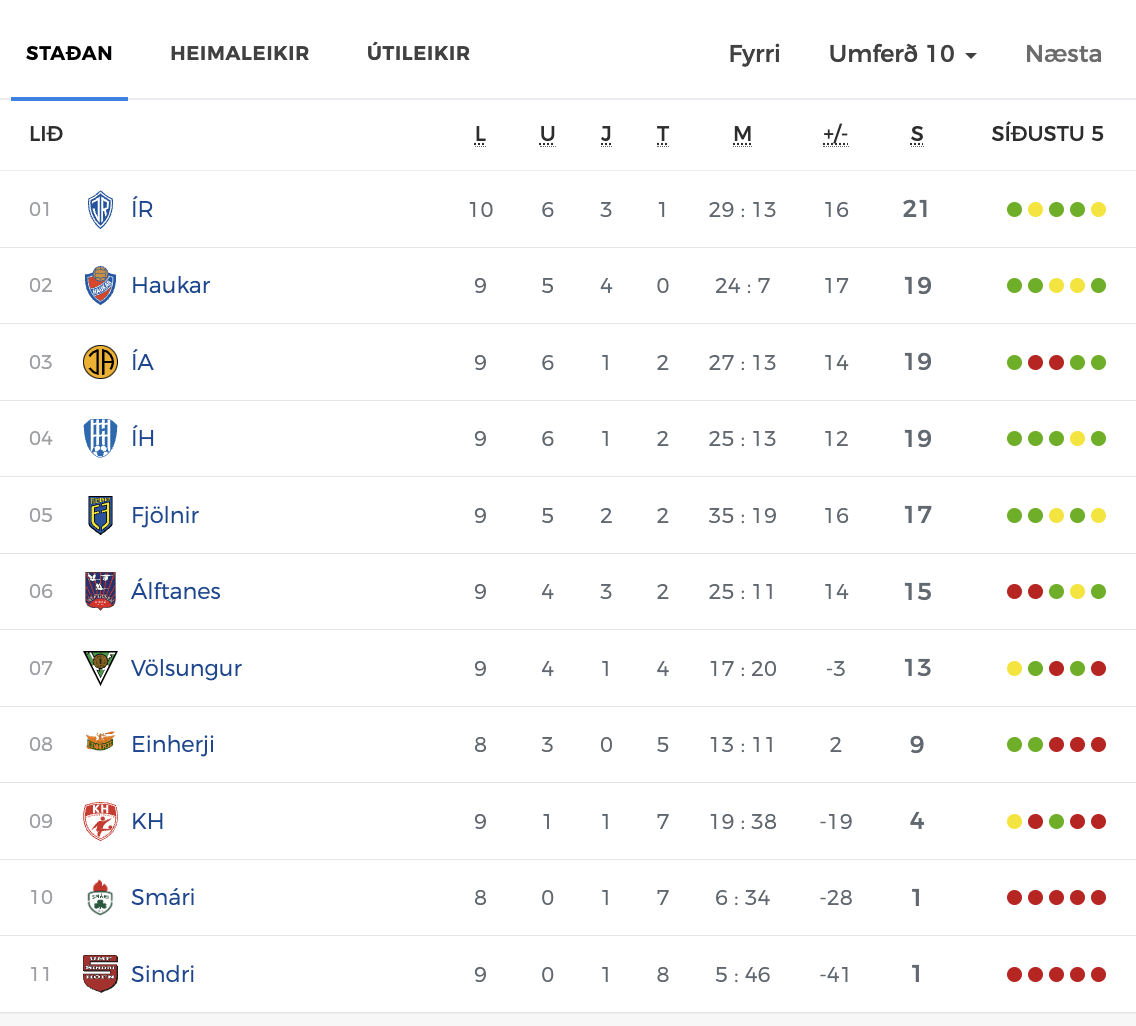The image size is (1136, 1026).
Task: Click the KH red football crest
Action: click(100, 821)
